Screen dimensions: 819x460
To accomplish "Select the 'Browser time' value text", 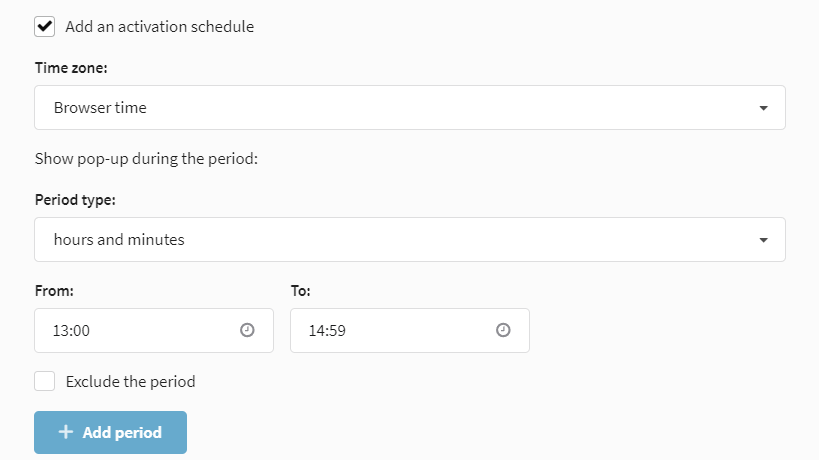I will coord(100,108).
